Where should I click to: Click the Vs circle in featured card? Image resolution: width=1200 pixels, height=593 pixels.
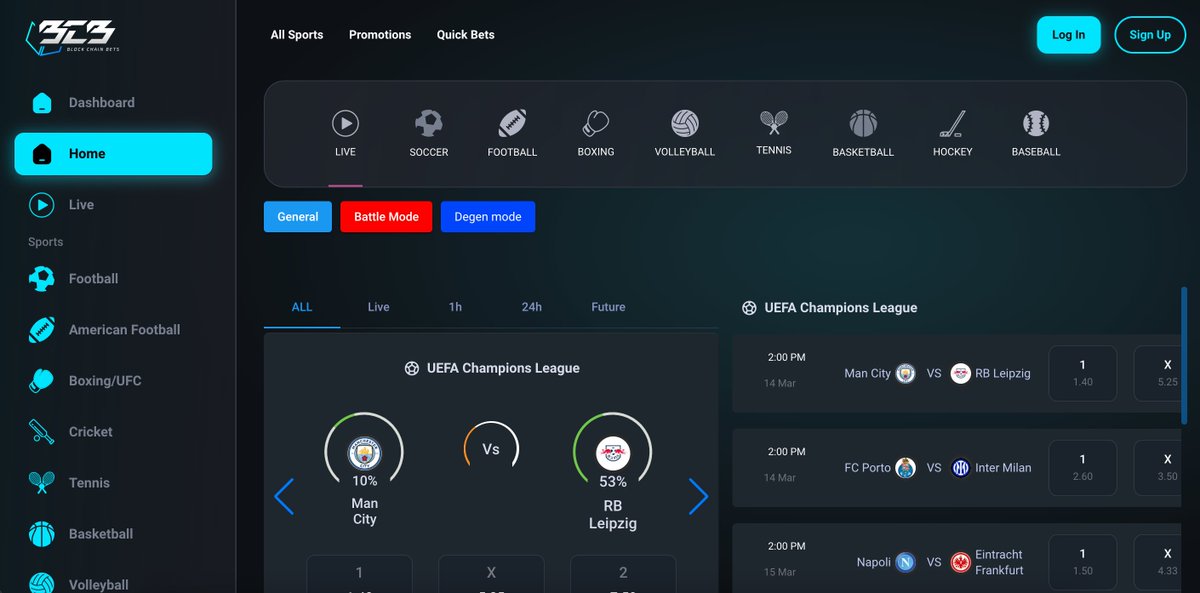coord(490,449)
